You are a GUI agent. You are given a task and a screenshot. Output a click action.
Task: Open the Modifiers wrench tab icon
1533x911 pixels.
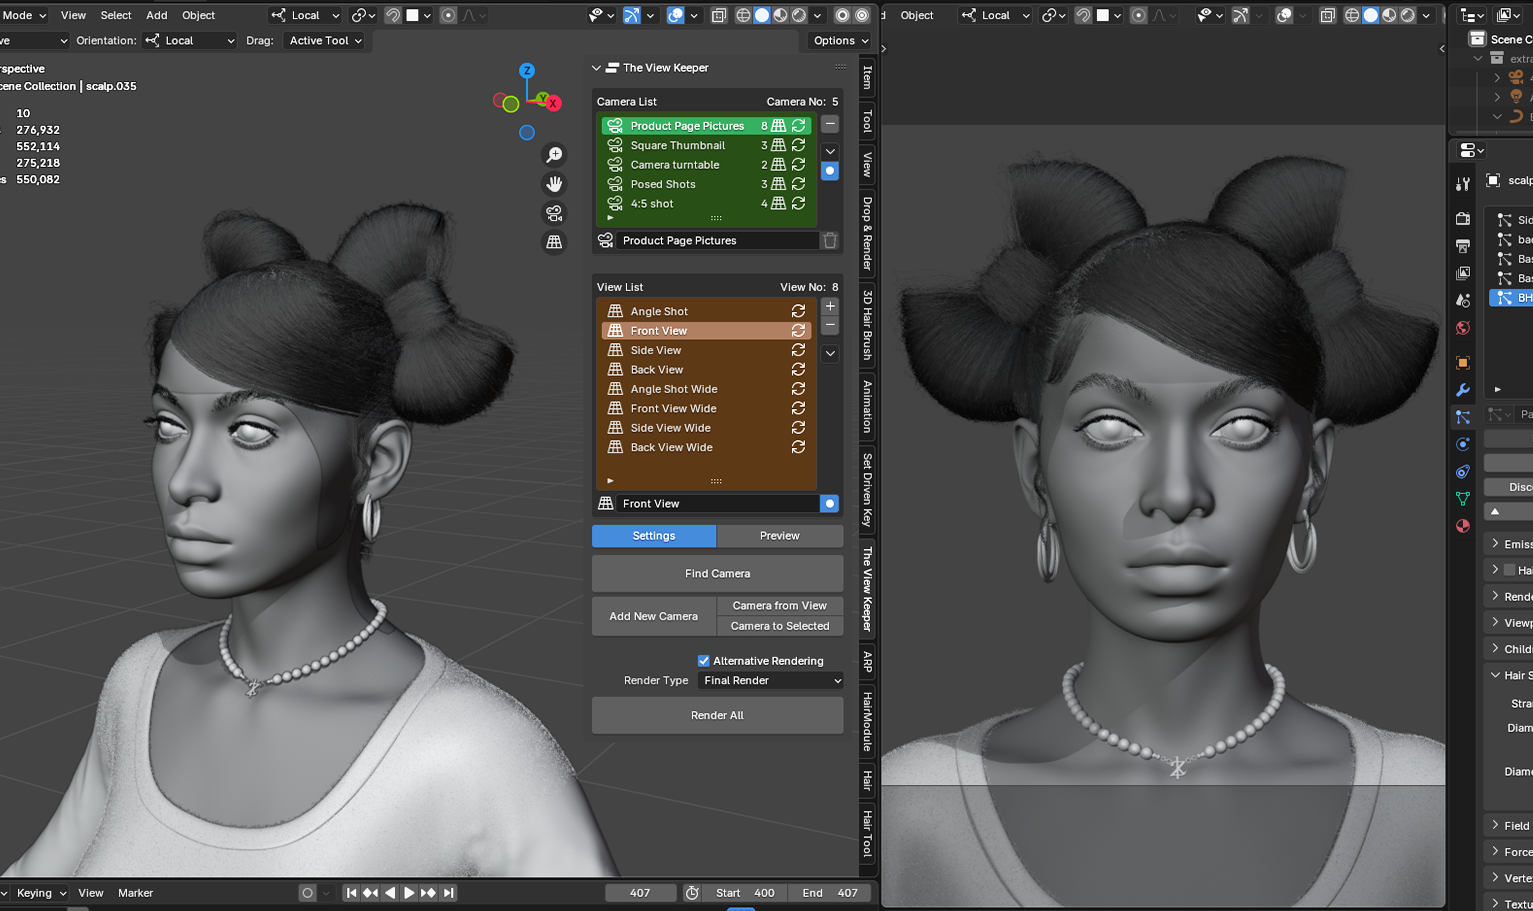1463,390
